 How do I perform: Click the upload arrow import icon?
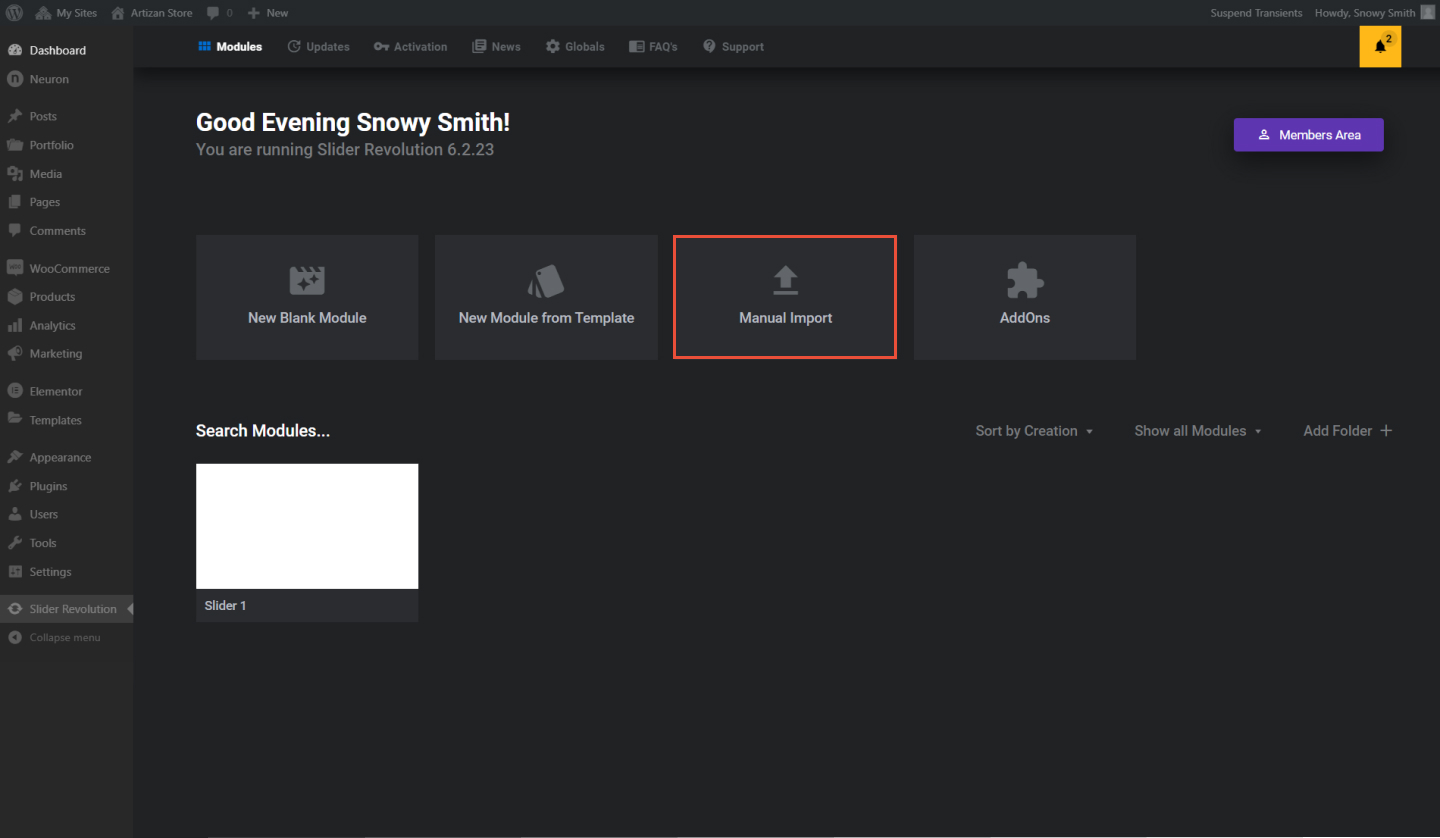786,281
